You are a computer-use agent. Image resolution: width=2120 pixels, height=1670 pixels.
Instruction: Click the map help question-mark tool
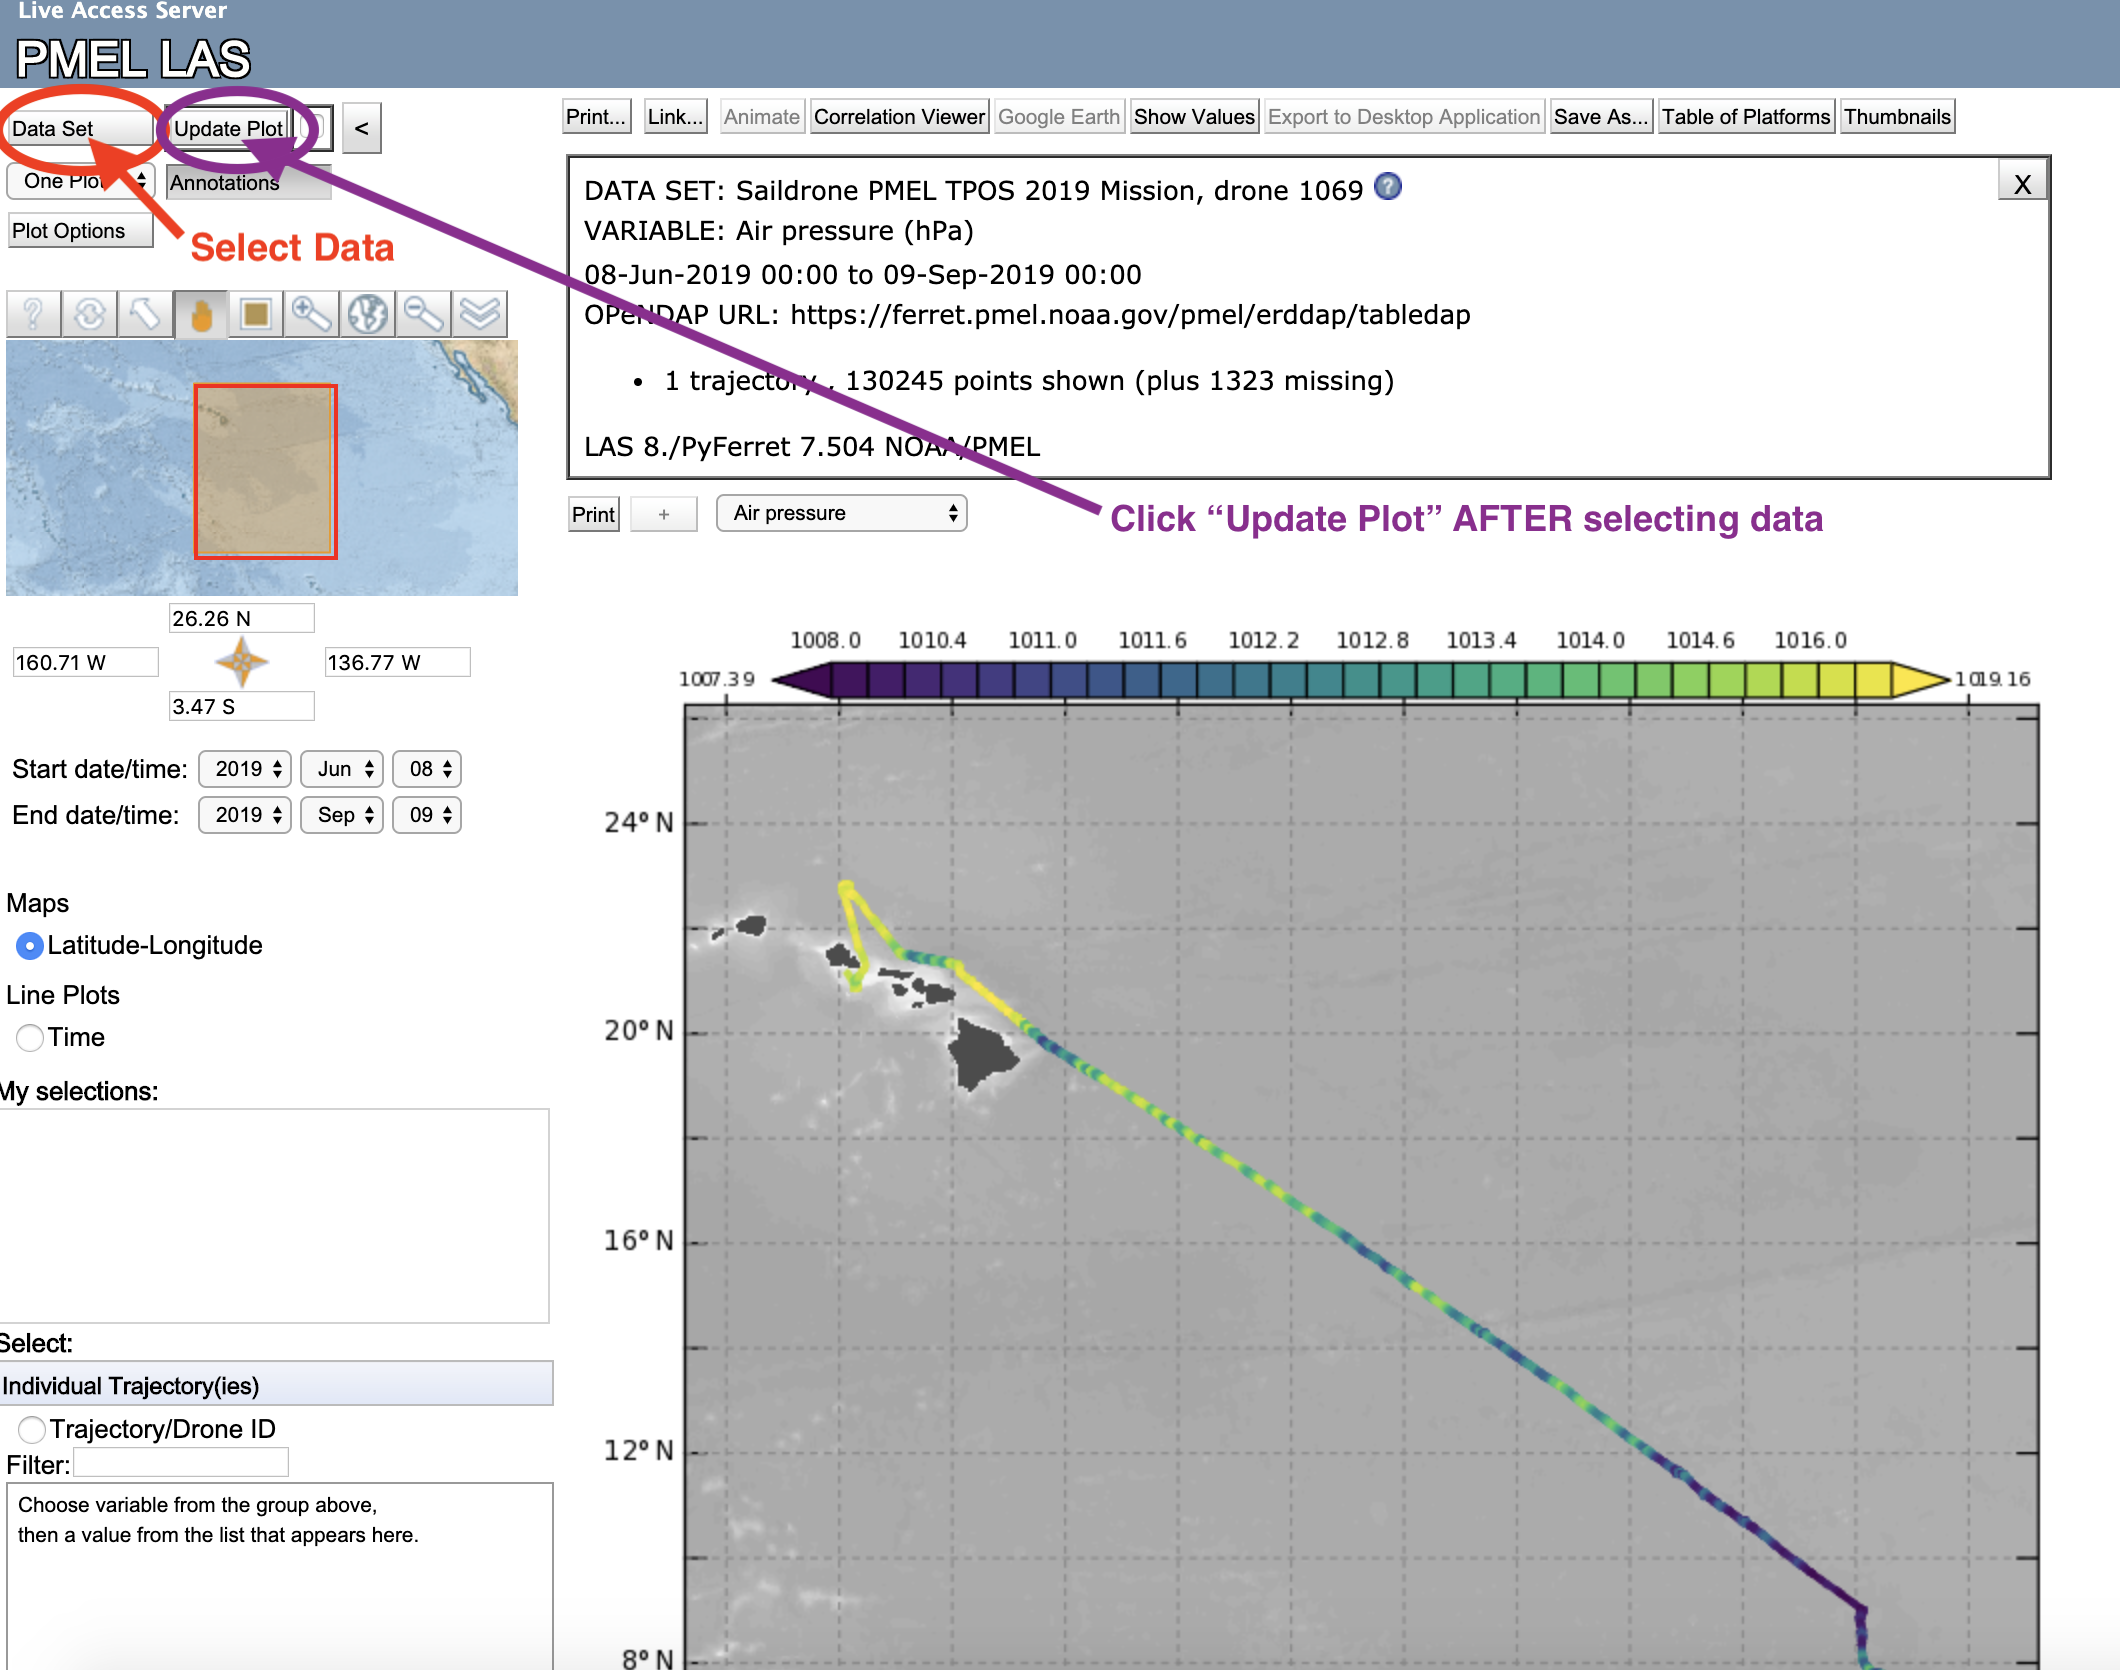[33, 315]
